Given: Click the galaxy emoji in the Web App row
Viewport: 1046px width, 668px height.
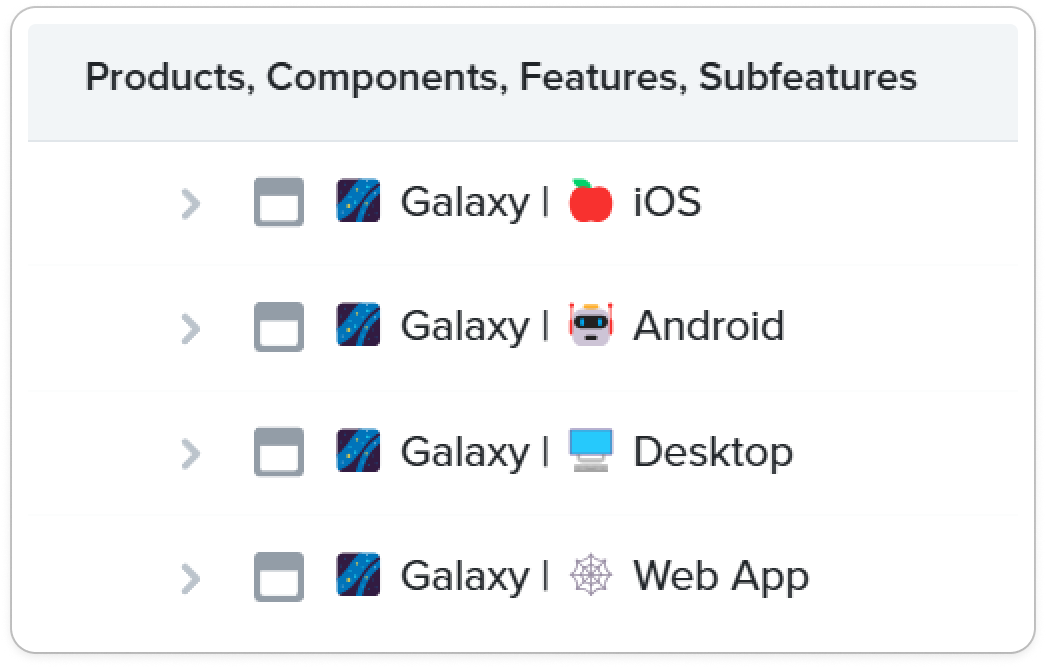Looking at the screenshot, I should tap(358, 574).
